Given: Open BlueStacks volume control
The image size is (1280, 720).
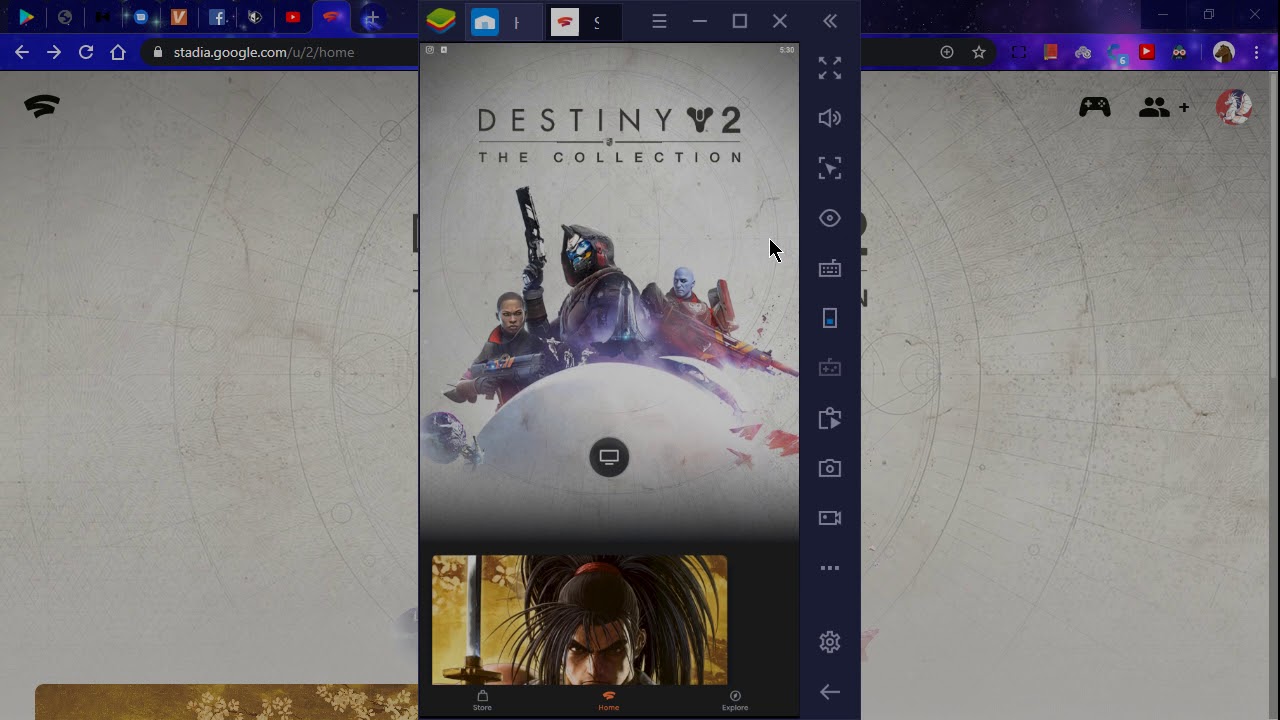Looking at the screenshot, I should [x=830, y=118].
